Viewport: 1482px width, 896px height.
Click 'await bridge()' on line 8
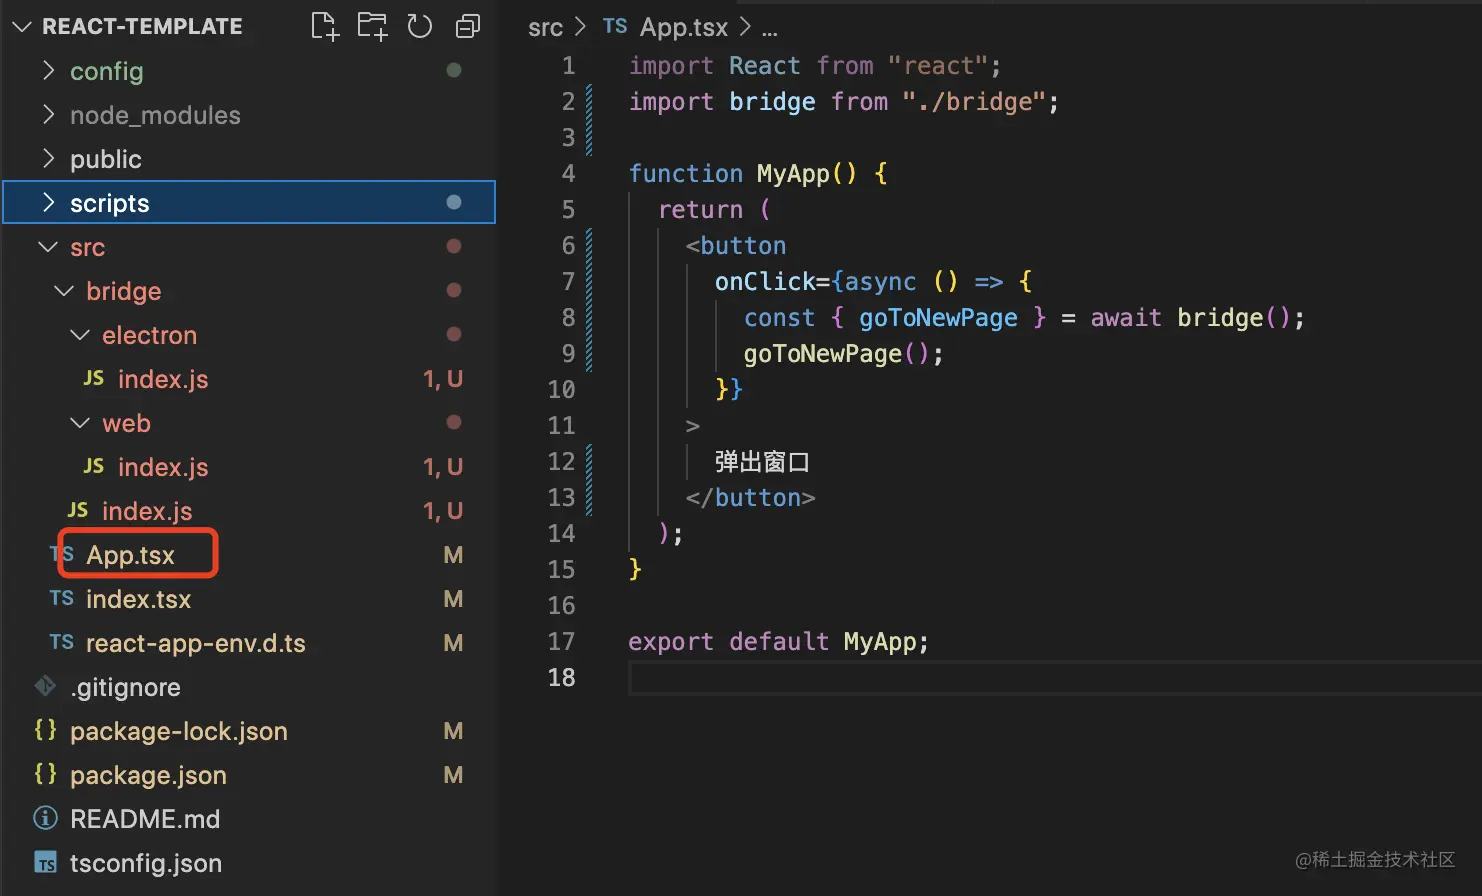point(1191,318)
